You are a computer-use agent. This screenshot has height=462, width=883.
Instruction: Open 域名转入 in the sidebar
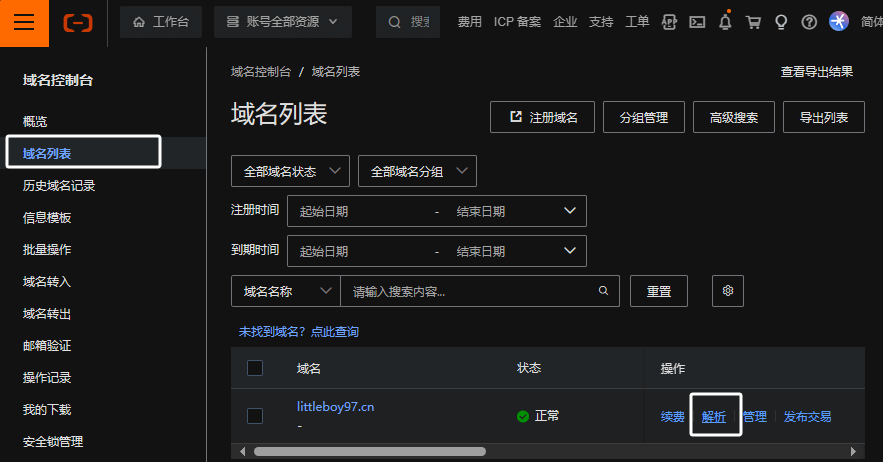pyautogui.click(x=47, y=282)
